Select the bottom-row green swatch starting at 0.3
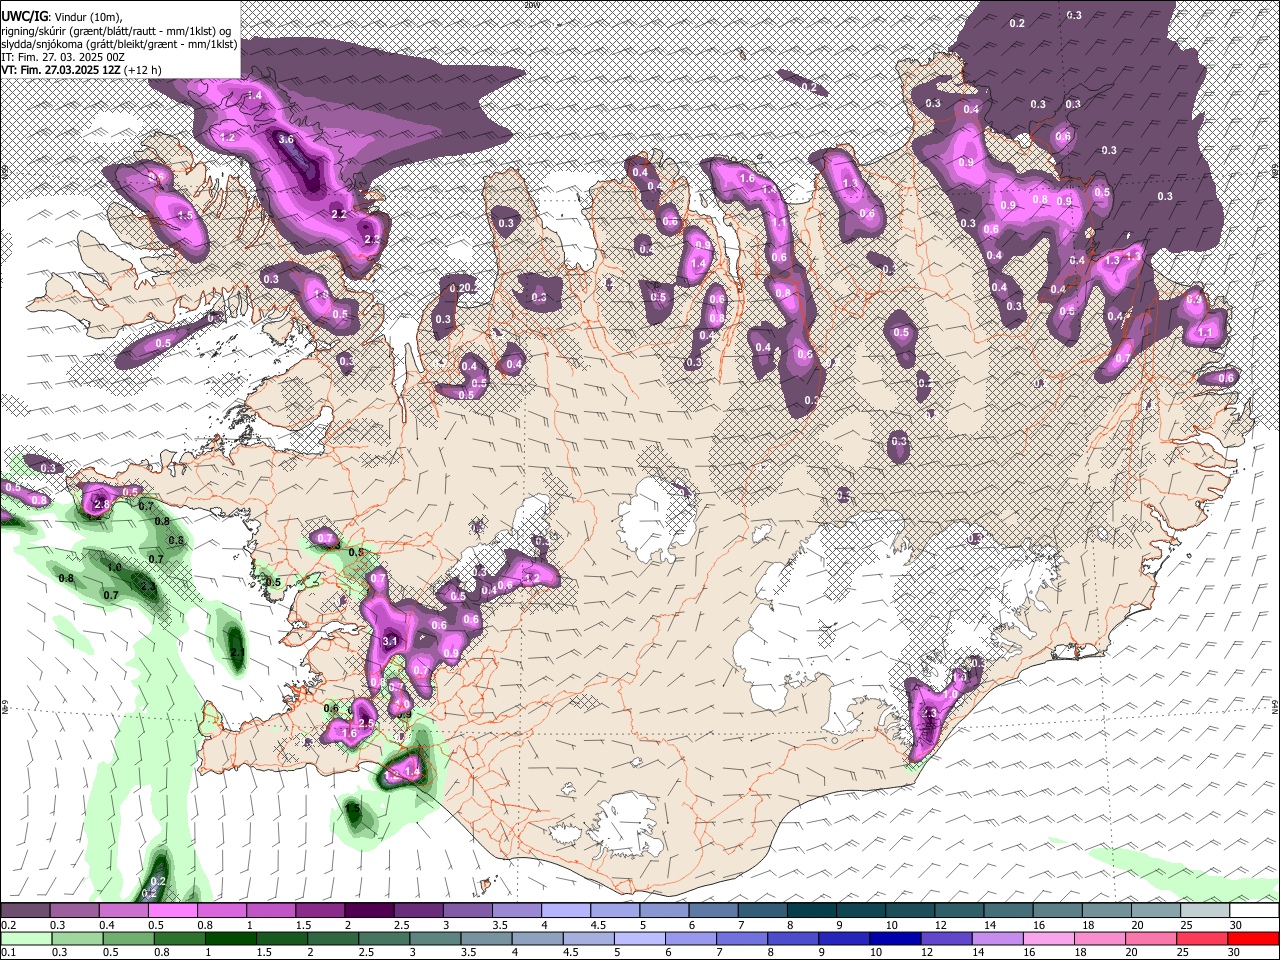1280x960 pixels. click(x=78, y=939)
